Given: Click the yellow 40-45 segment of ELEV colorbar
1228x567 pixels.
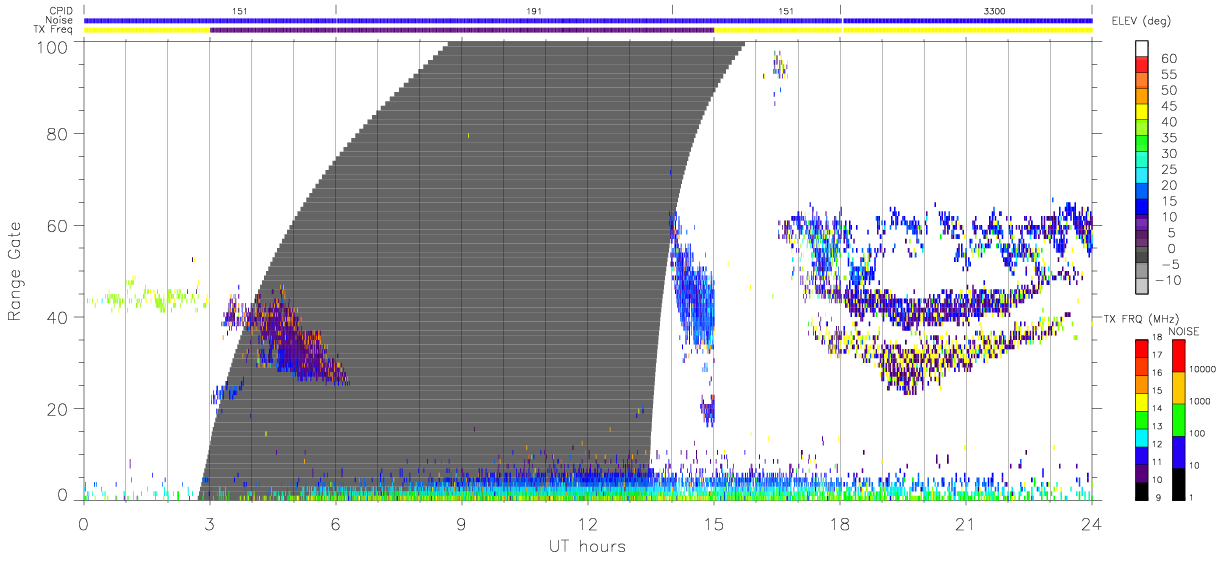Looking at the screenshot, I should pos(1143,113).
